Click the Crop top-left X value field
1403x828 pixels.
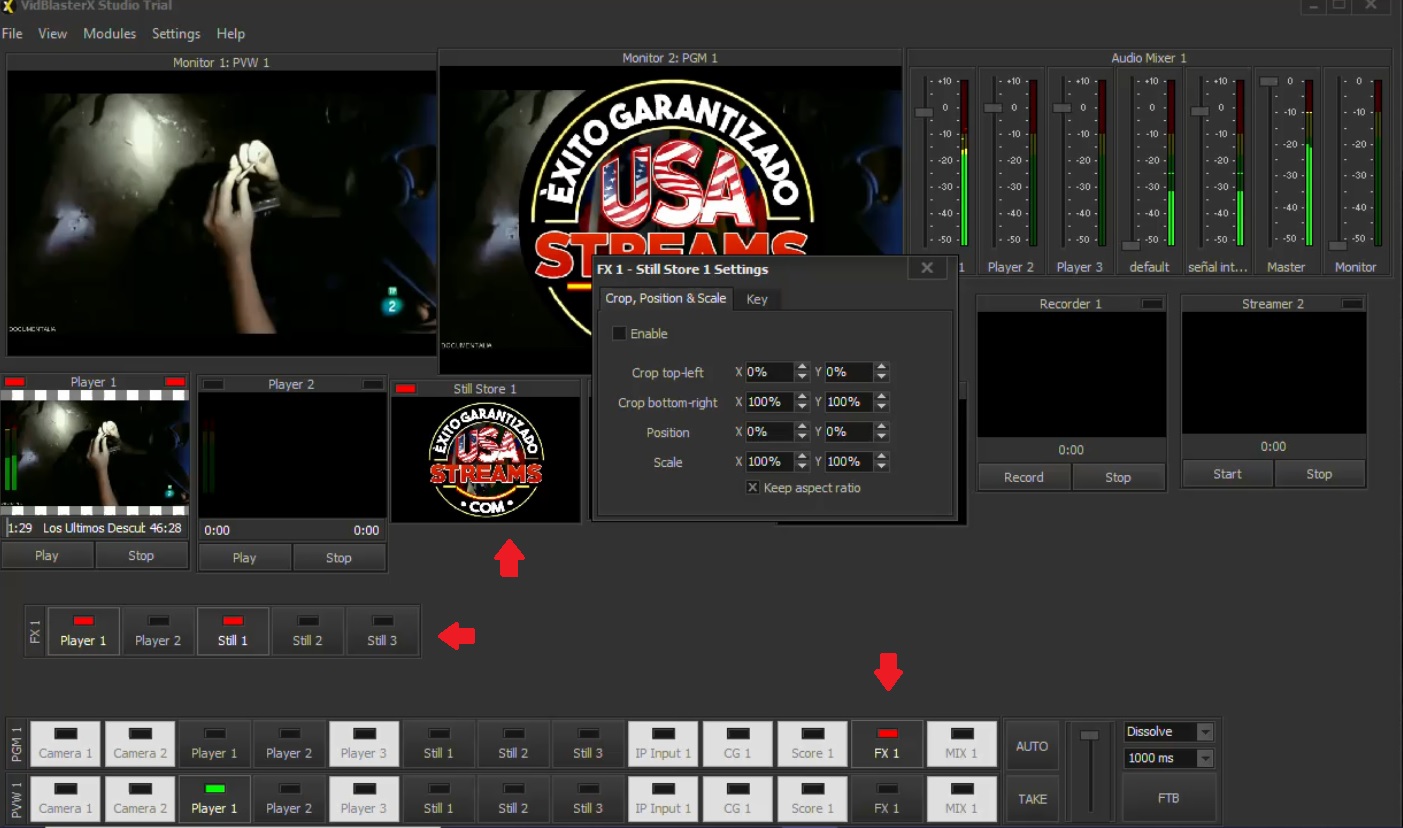click(769, 372)
